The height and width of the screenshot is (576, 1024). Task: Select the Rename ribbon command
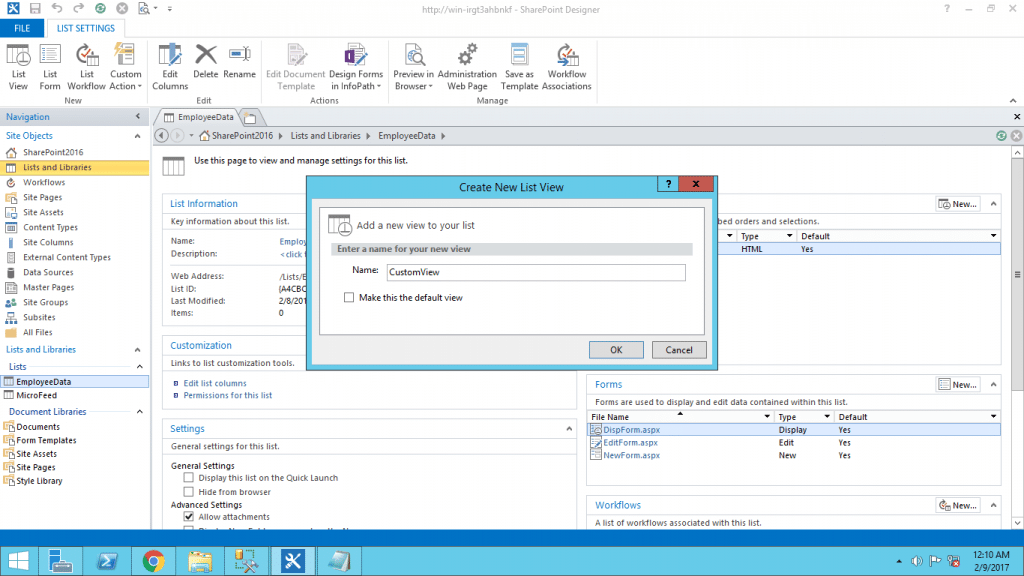[240, 61]
